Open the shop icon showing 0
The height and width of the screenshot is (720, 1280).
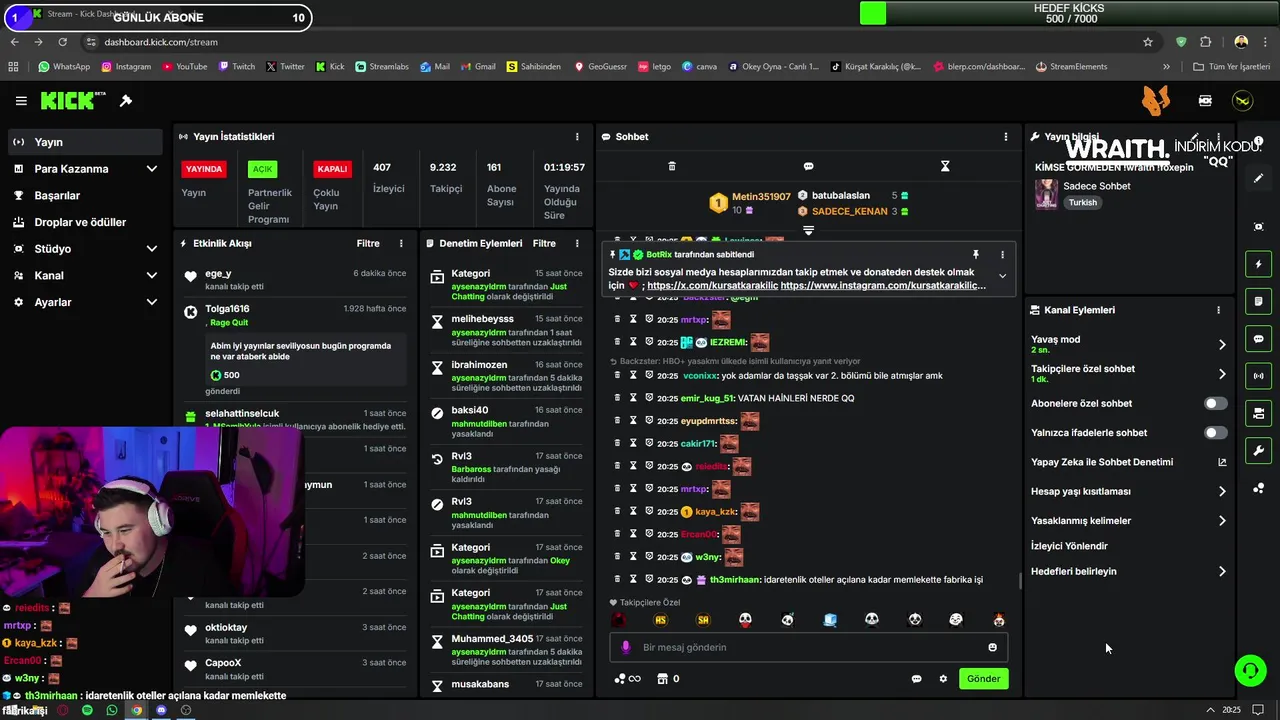(668, 679)
